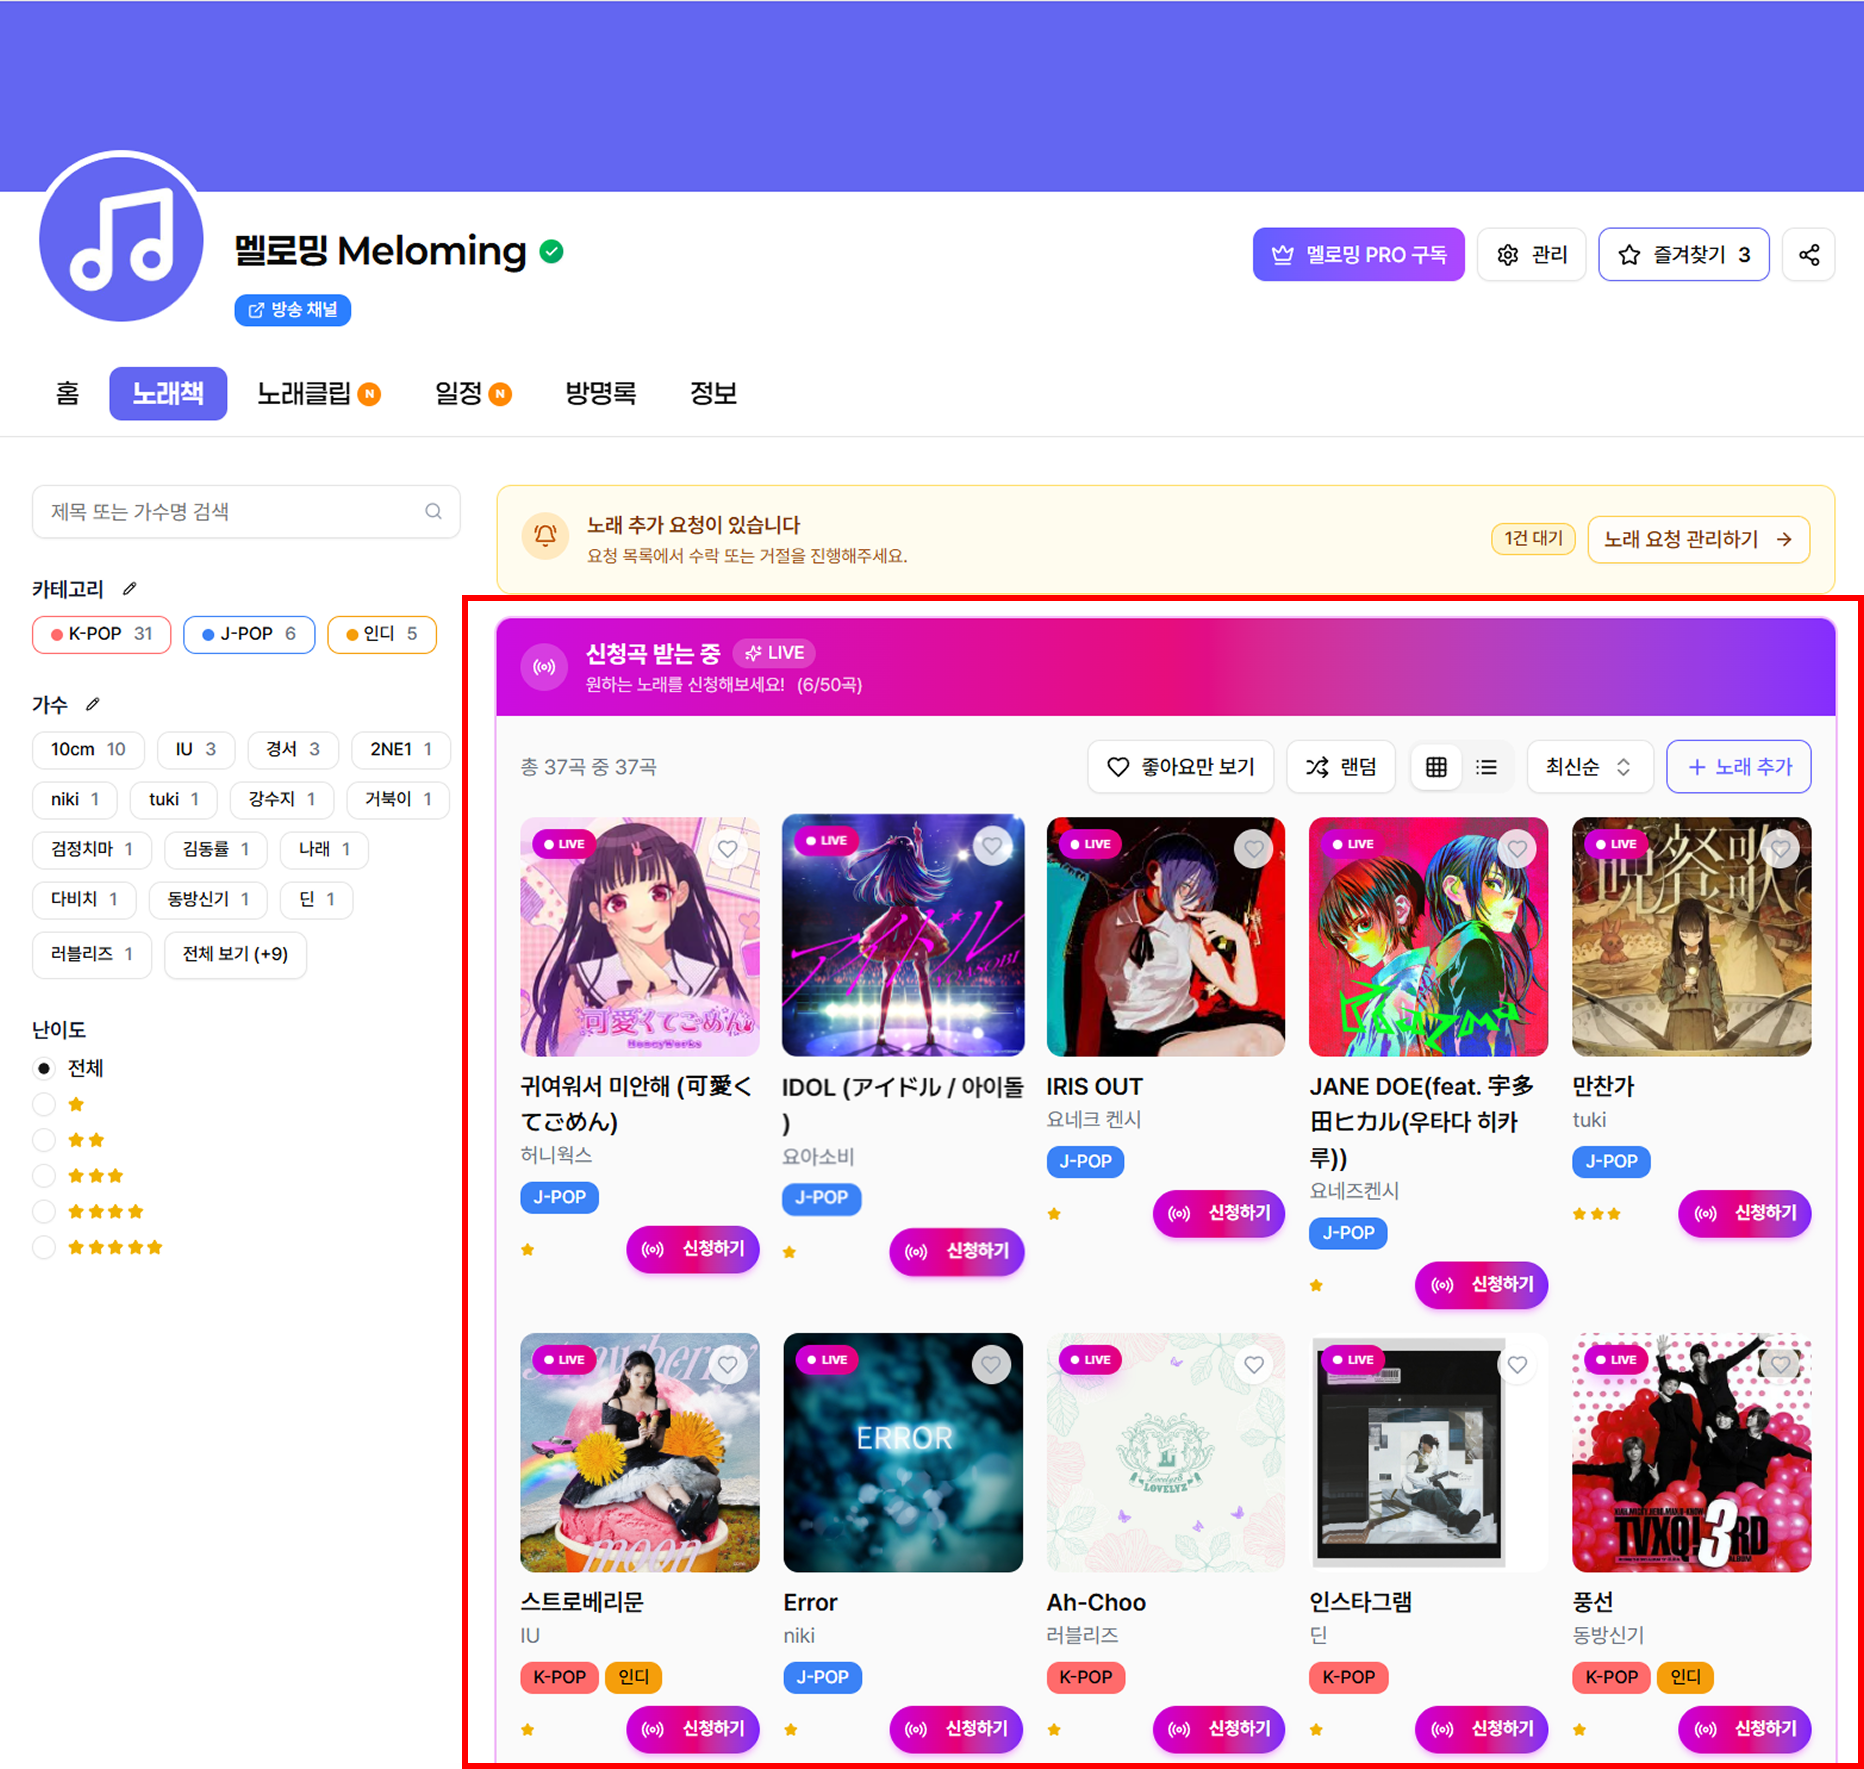Open the IDOL album cover thumbnail
Image resolution: width=1864 pixels, height=1769 pixels.
coord(903,936)
